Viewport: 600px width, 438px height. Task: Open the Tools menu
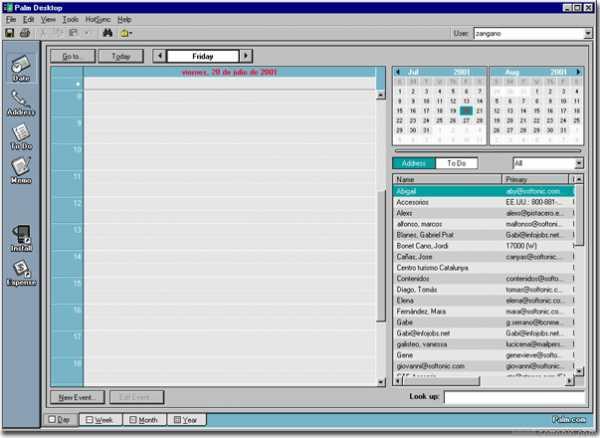71,20
